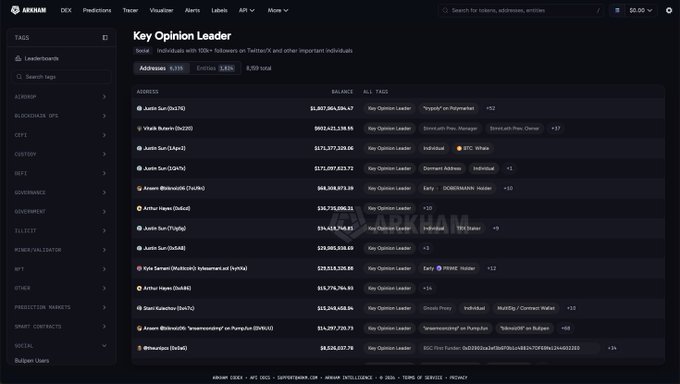
Task: Expand the Smart Contracts category
Action: click(61, 326)
